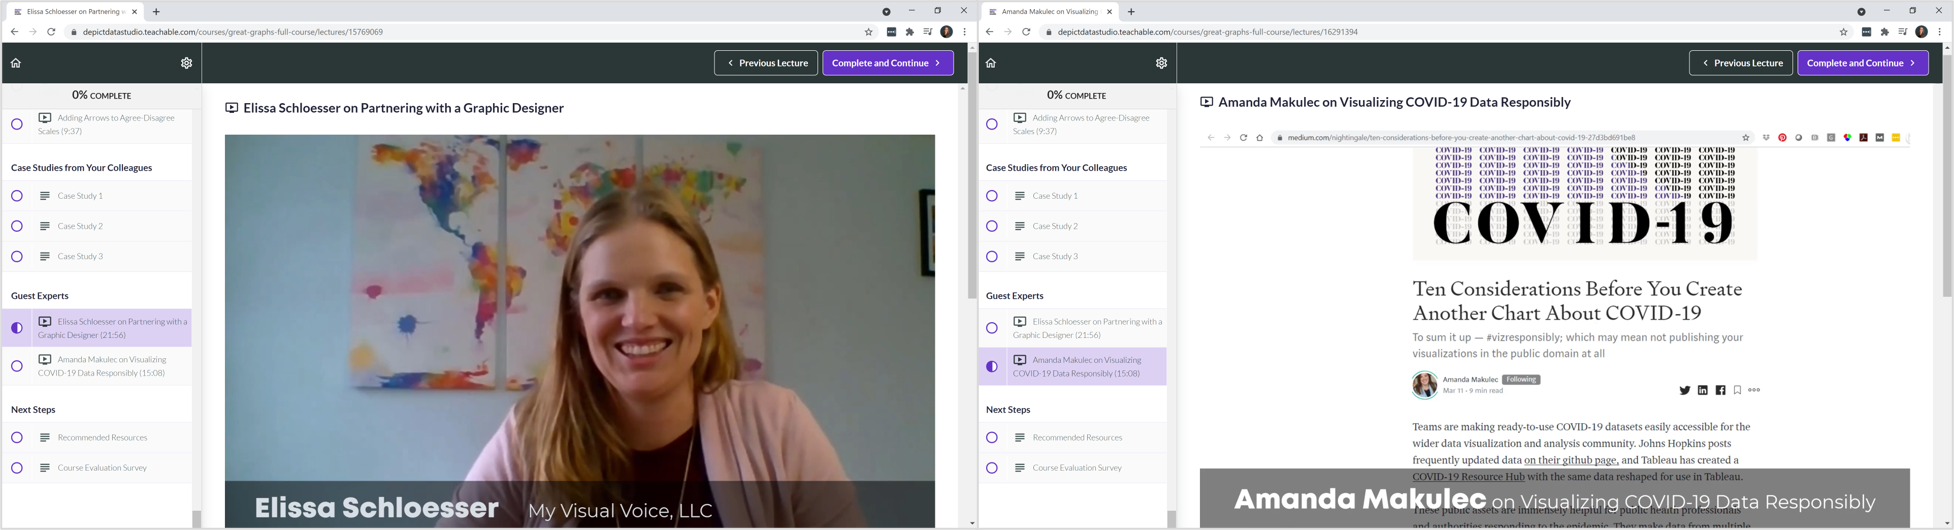Click Previous Lecture in Elissa Schloesser window
The width and height of the screenshot is (1954, 530).
click(766, 63)
